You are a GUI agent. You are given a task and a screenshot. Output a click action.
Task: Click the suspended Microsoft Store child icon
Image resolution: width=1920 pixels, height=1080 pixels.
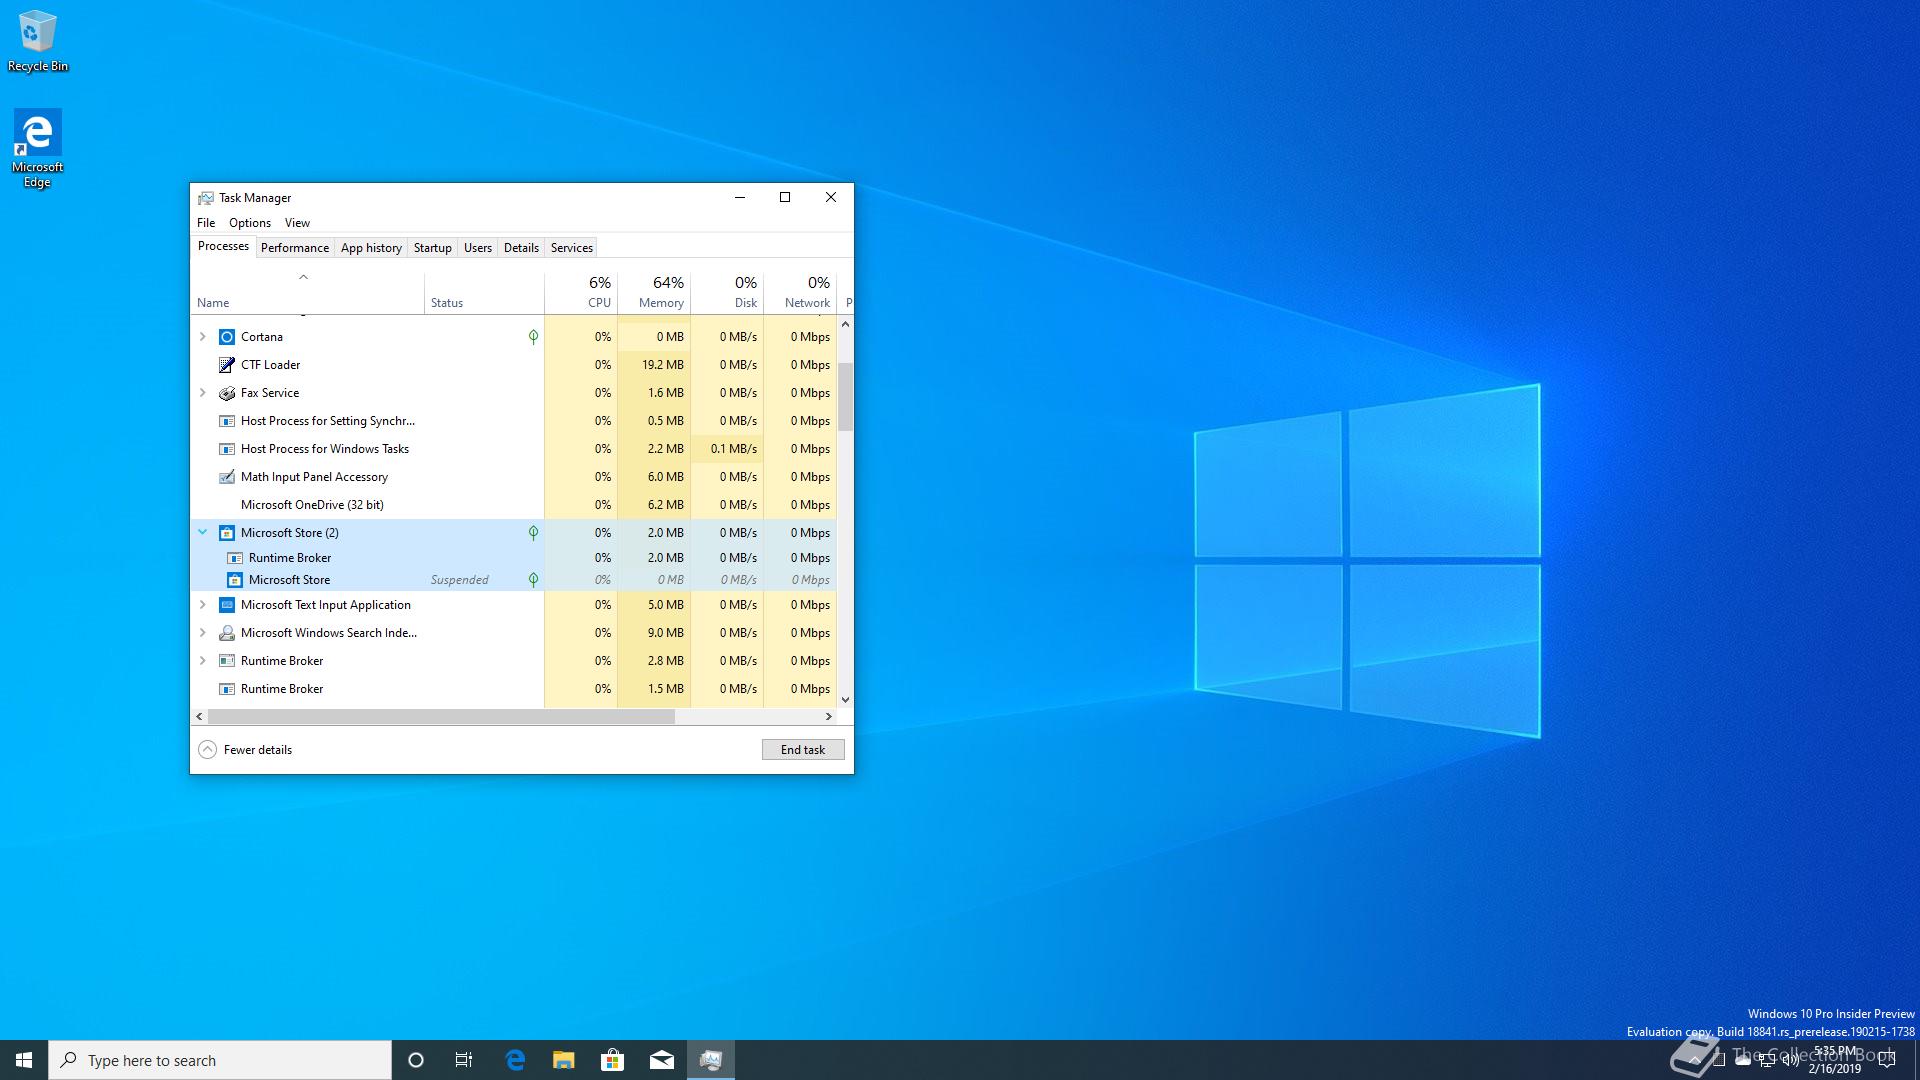(235, 580)
